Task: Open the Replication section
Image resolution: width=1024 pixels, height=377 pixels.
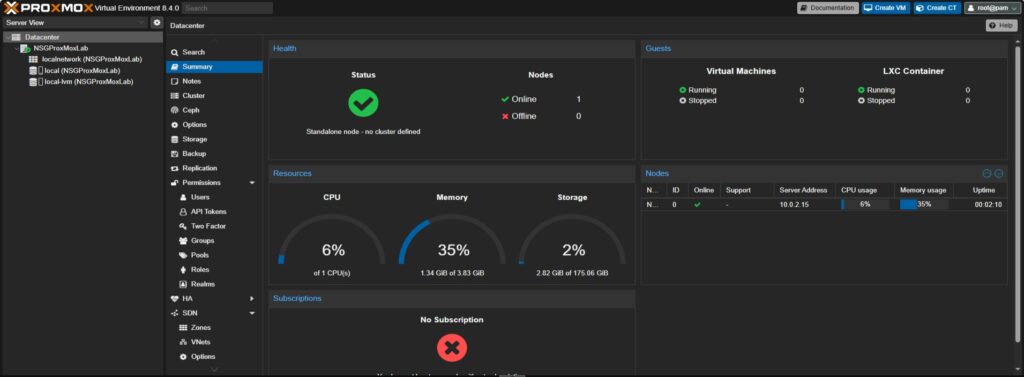Action: [214, 168]
